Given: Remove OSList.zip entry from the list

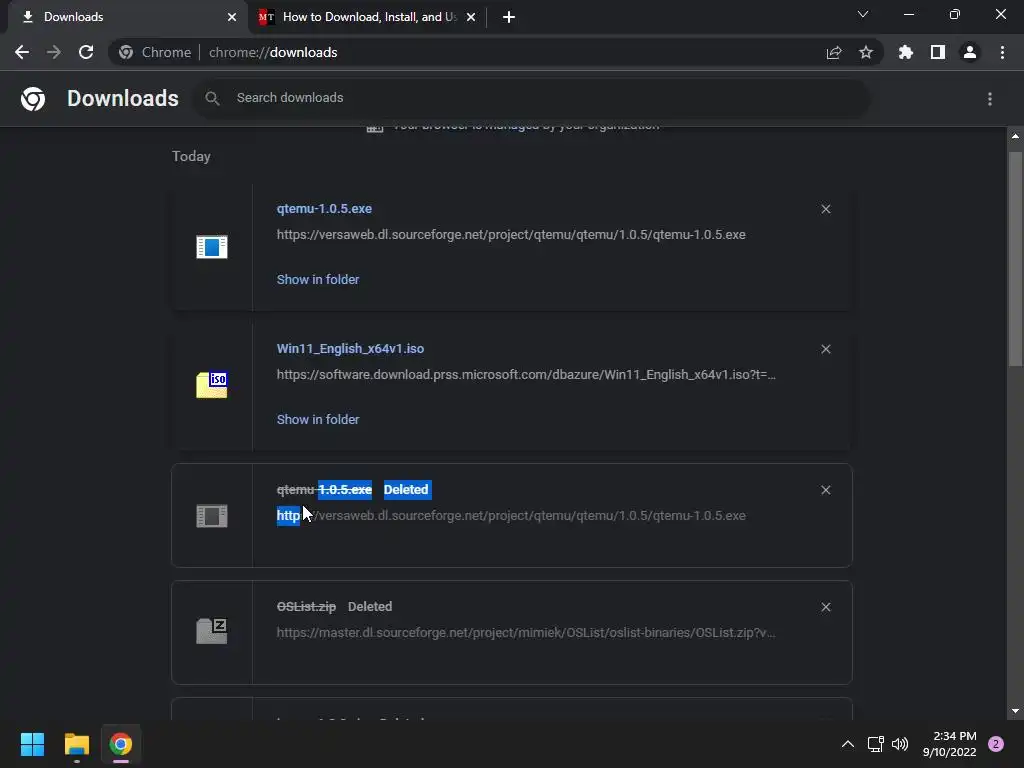Looking at the screenshot, I should click(825, 607).
